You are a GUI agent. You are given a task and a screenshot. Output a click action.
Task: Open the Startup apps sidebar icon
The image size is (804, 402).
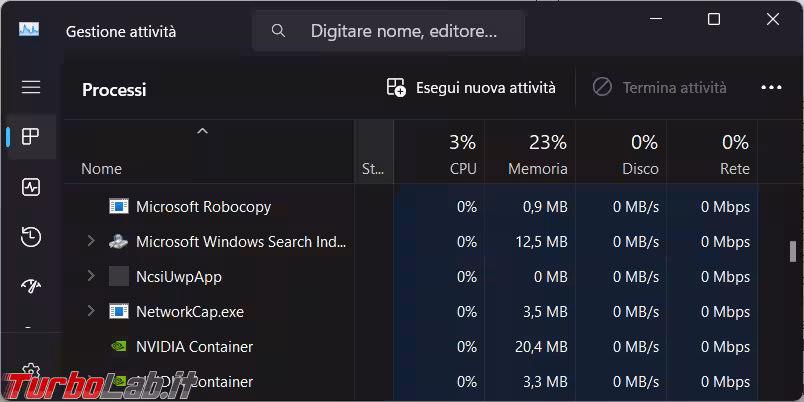coord(31,287)
